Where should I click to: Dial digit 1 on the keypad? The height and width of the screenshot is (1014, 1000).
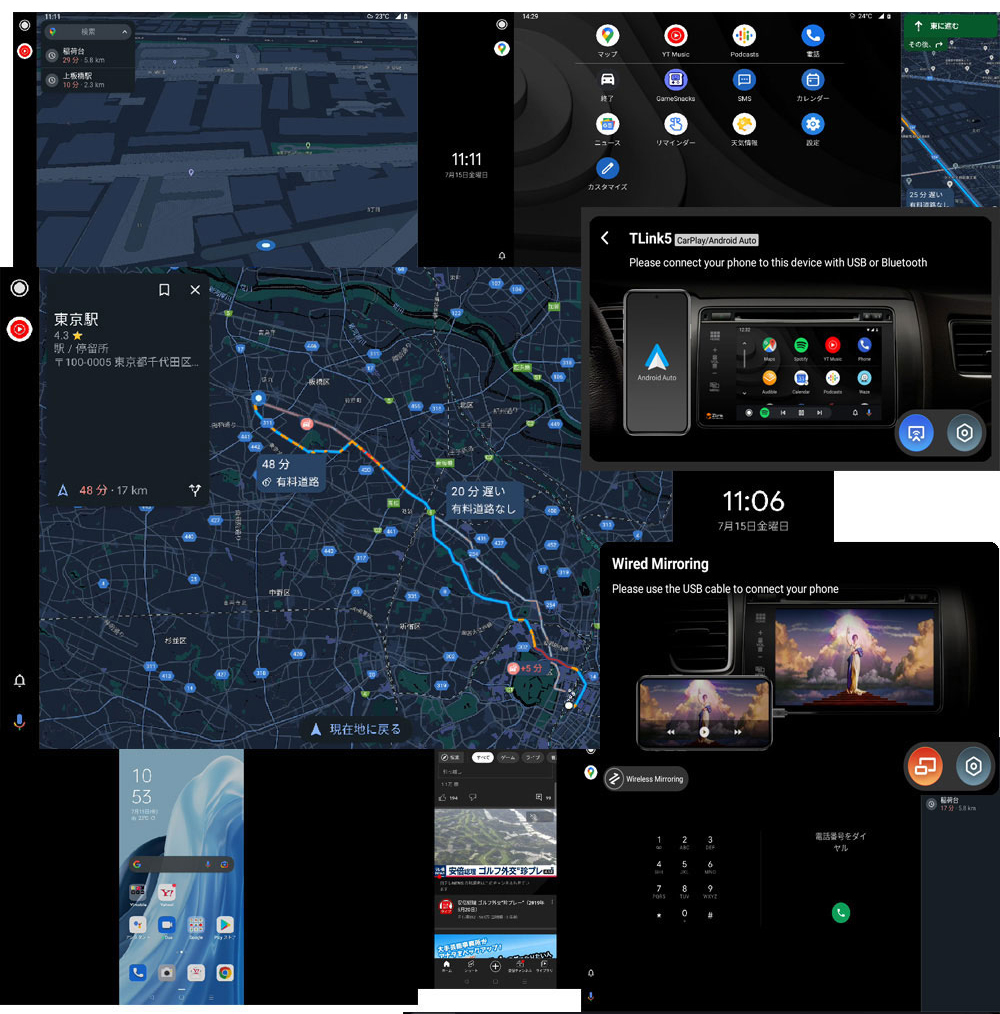pyautogui.click(x=658, y=842)
